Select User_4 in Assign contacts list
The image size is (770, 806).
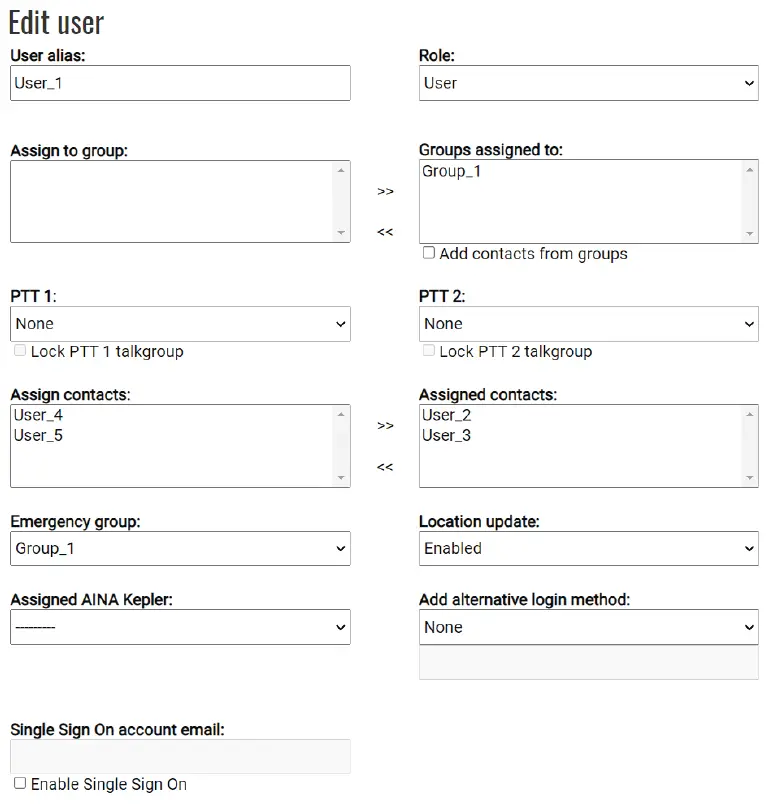click(x=39, y=415)
